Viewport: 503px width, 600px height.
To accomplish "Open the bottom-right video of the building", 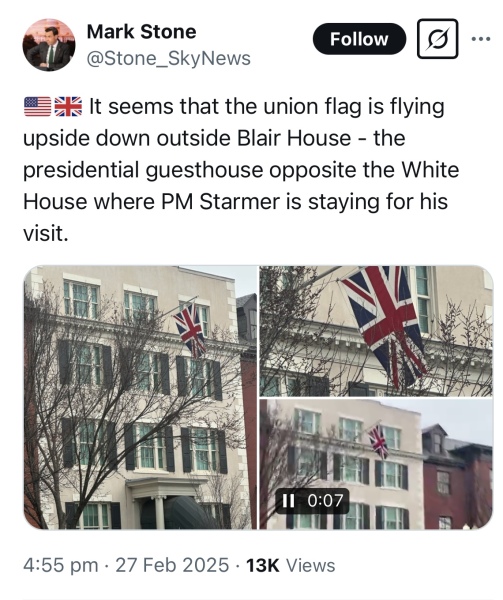I will [376, 464].
